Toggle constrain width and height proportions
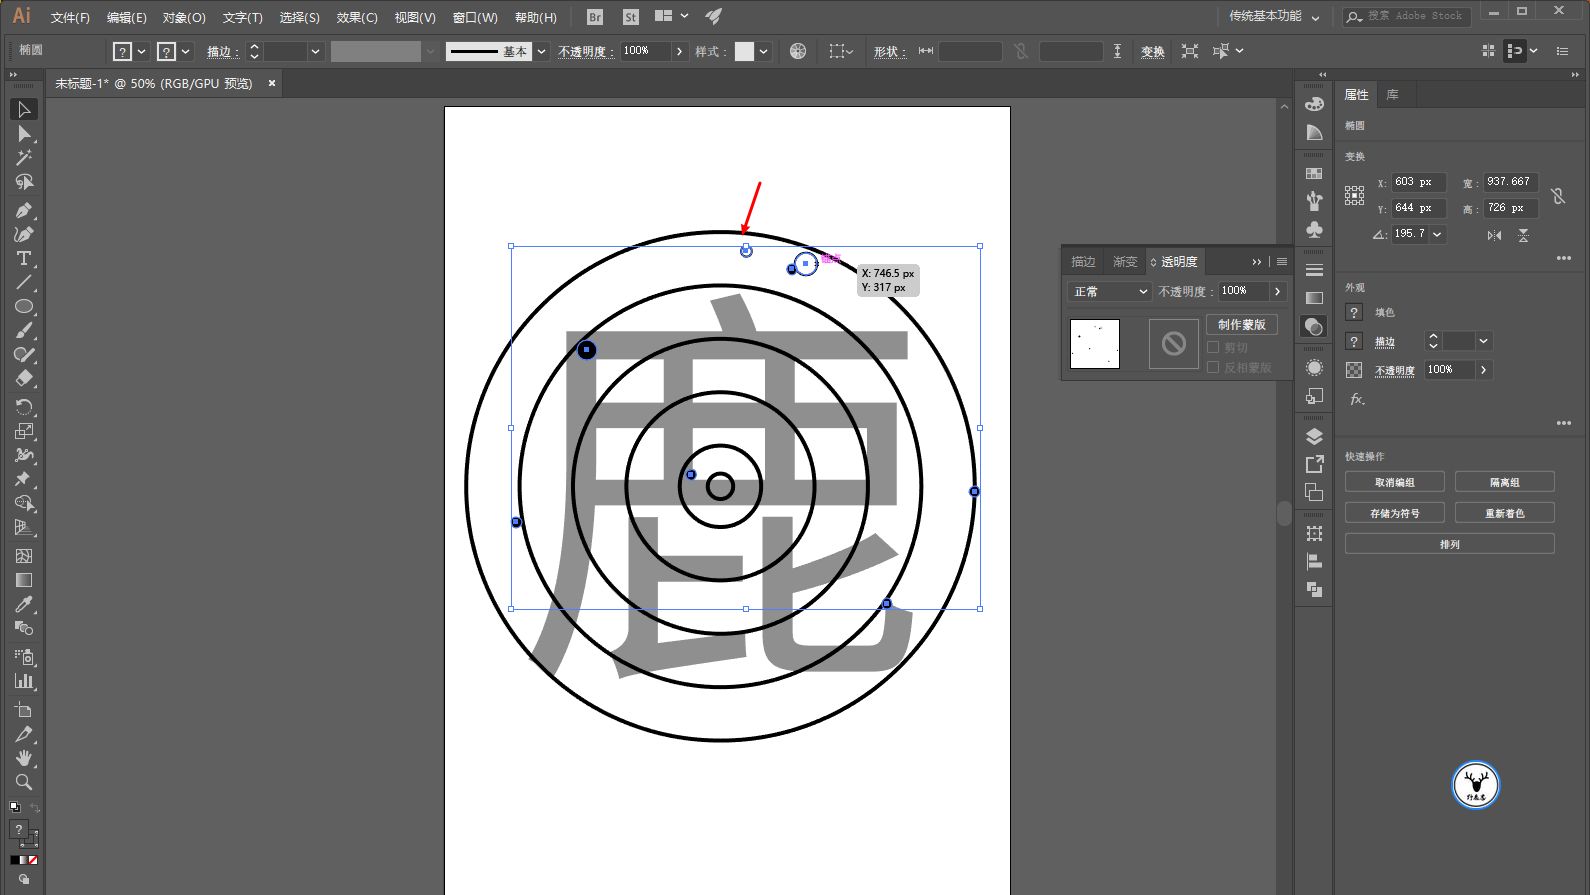1590x895 pixels. tap(1558, 196)
